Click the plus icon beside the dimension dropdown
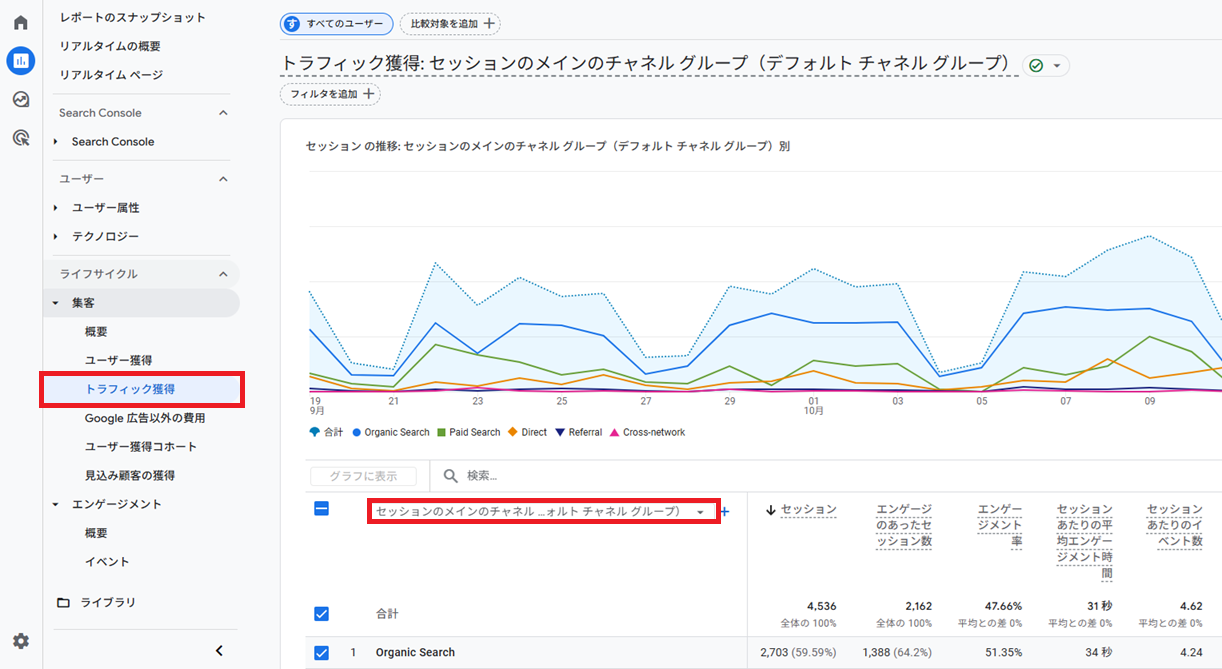Viewport: 1222px width, 669px height. pyautogui.click(x=725, y=512)
